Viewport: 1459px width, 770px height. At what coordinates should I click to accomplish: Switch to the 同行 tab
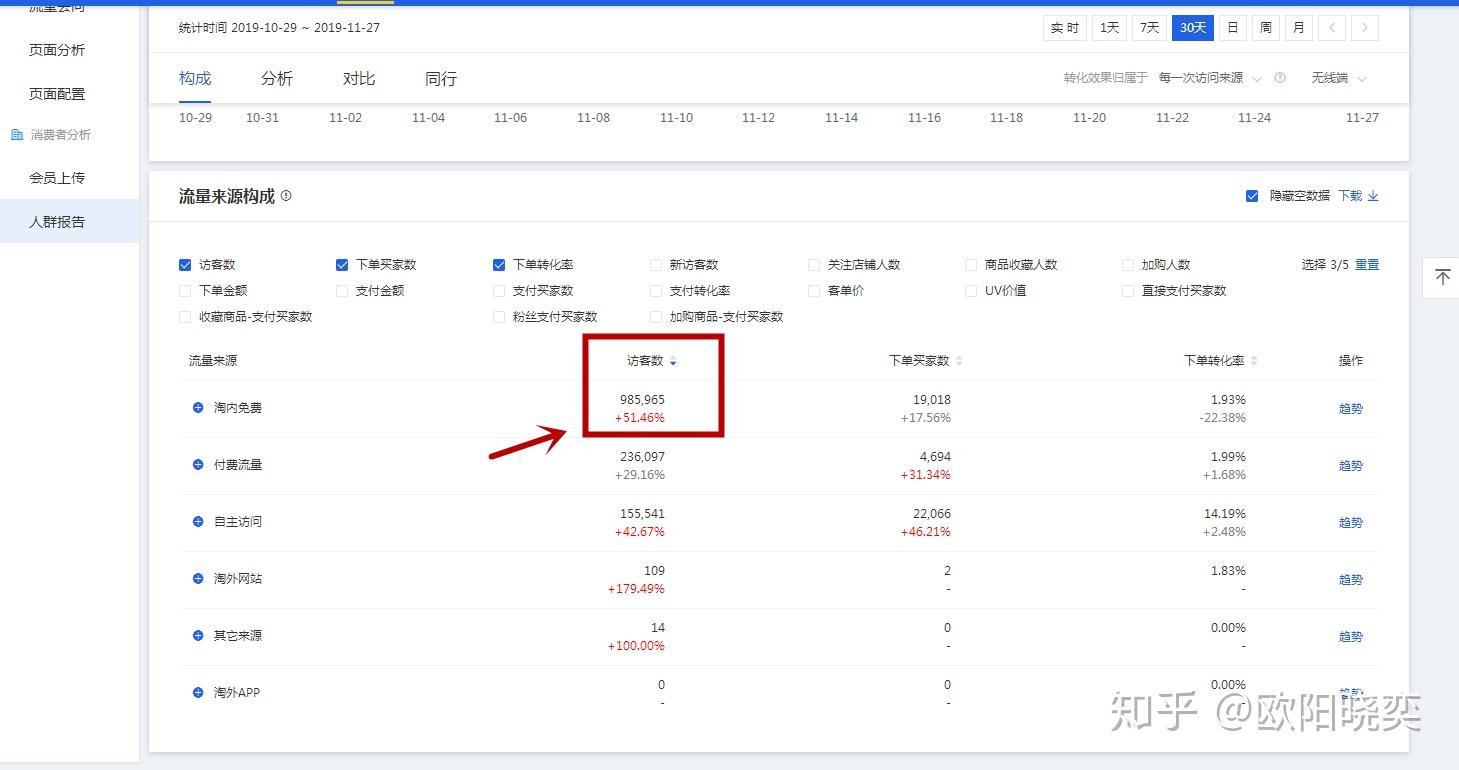click(441, 78)
